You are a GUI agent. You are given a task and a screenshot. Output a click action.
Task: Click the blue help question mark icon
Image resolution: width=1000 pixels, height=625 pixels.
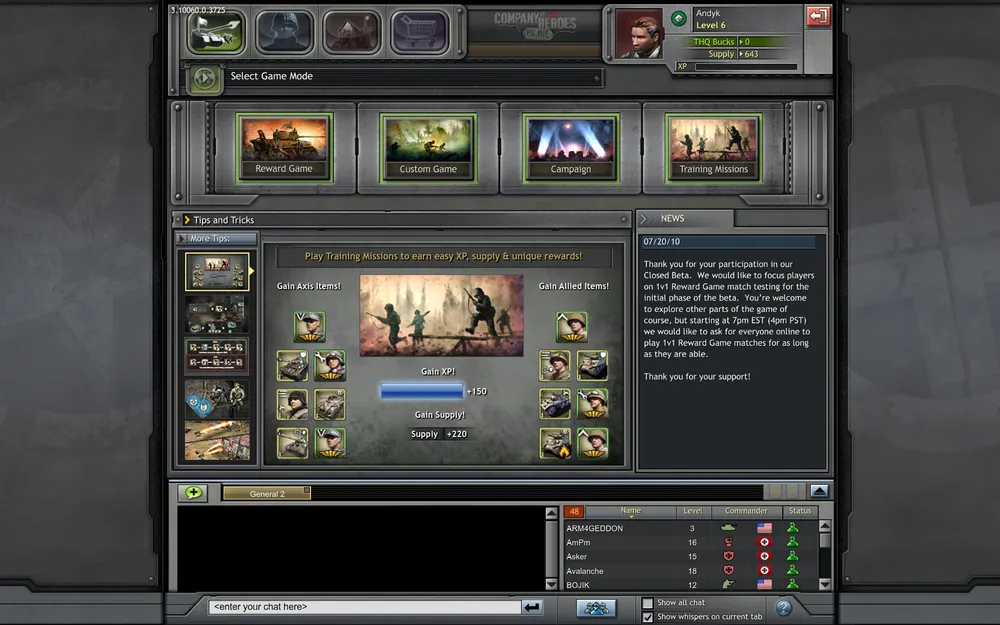click(784, 607)
